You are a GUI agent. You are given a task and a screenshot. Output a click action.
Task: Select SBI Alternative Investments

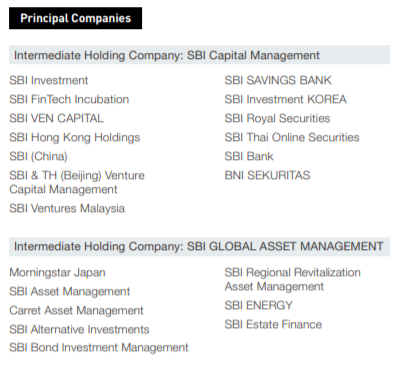tap(79, 330)
